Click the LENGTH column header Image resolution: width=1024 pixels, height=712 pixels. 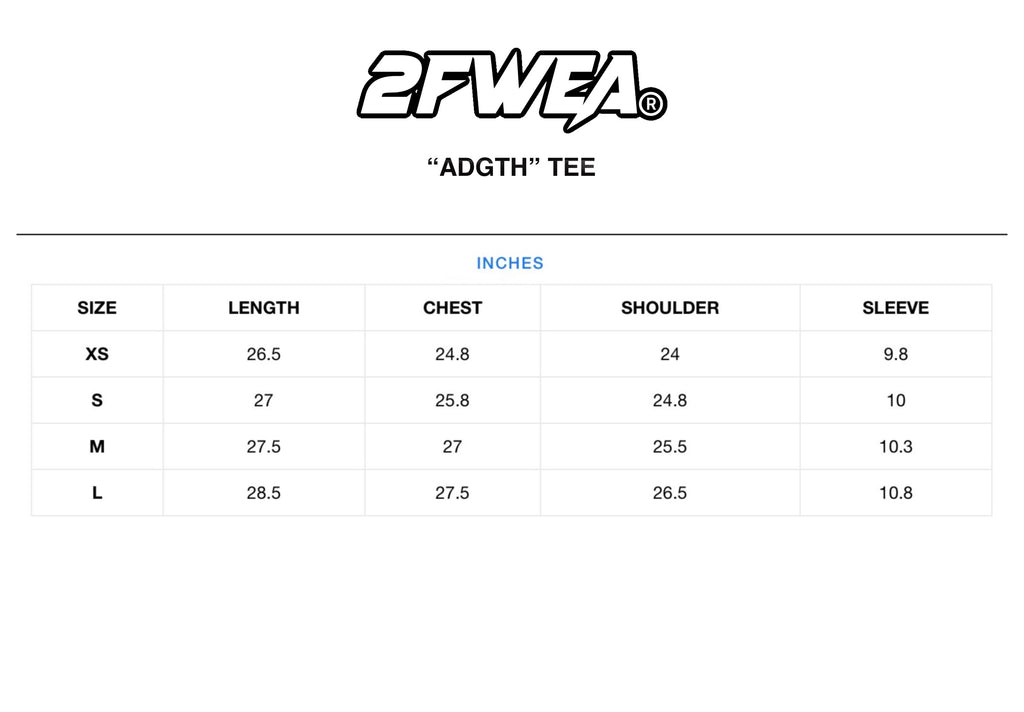click(264, 308)
